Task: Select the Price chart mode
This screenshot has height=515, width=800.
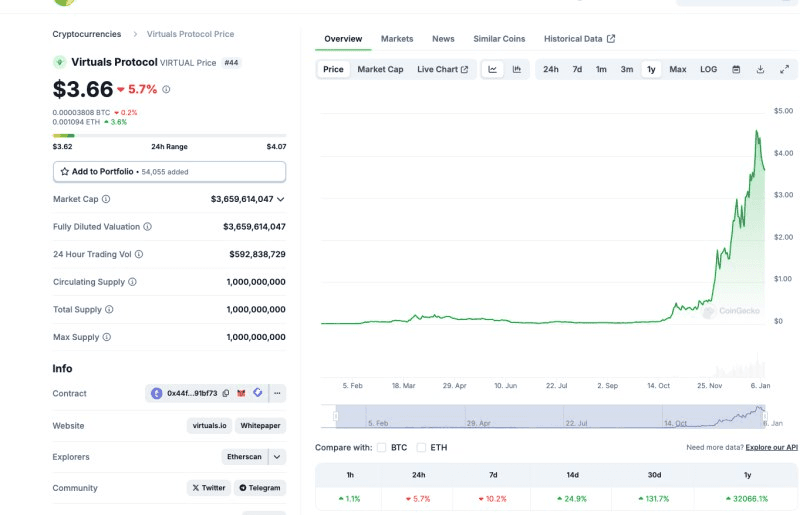Action: [333, 69]
